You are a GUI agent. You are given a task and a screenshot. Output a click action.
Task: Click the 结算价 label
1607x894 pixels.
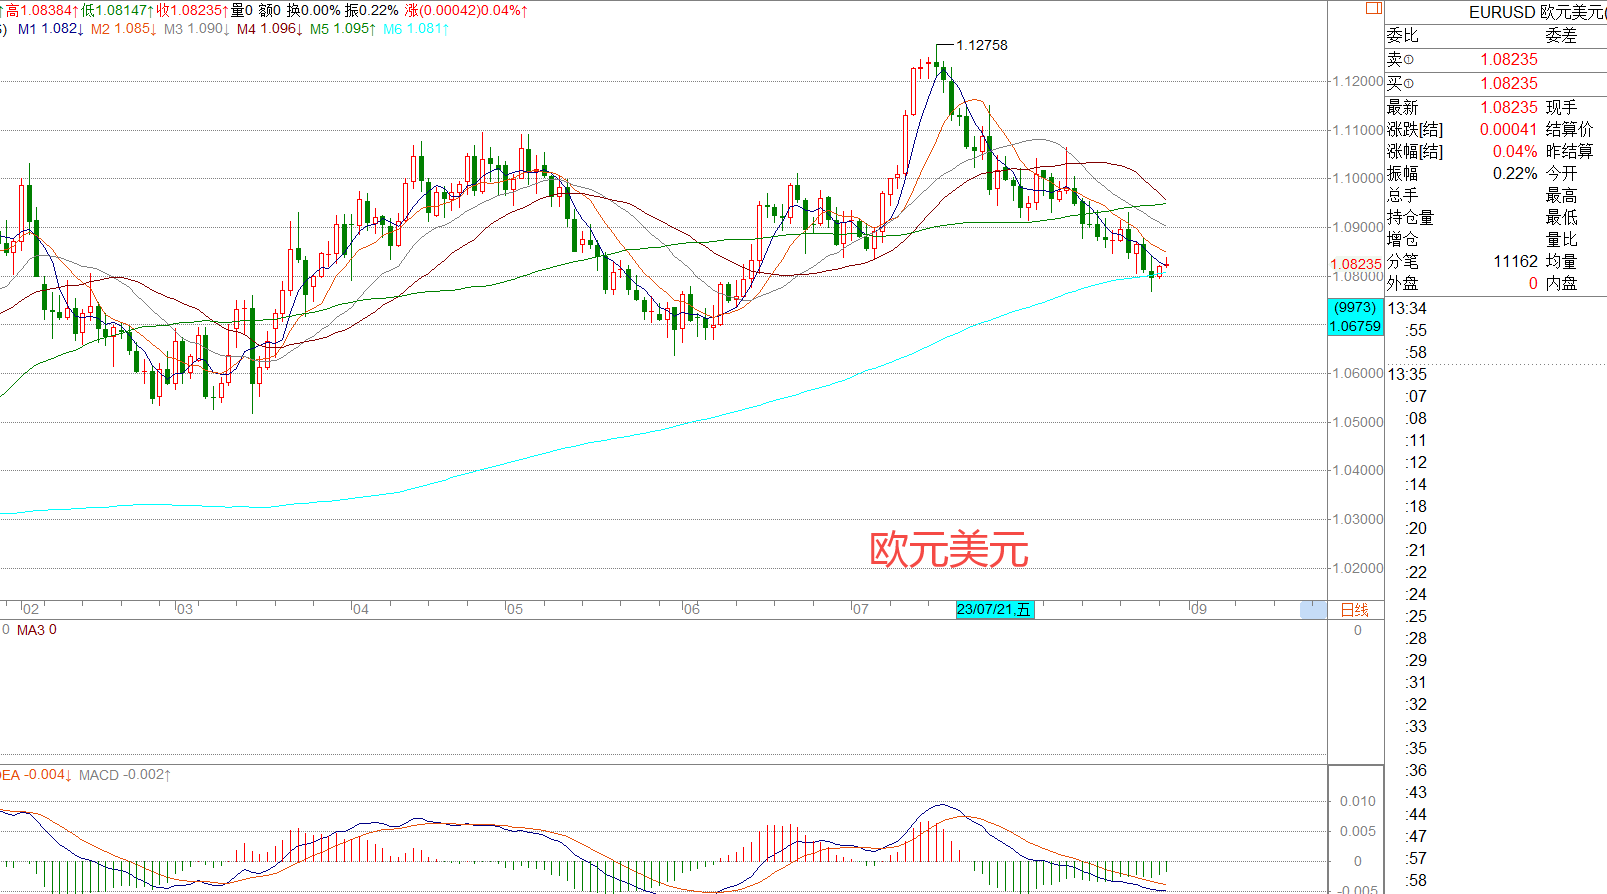click(1569, 129)
